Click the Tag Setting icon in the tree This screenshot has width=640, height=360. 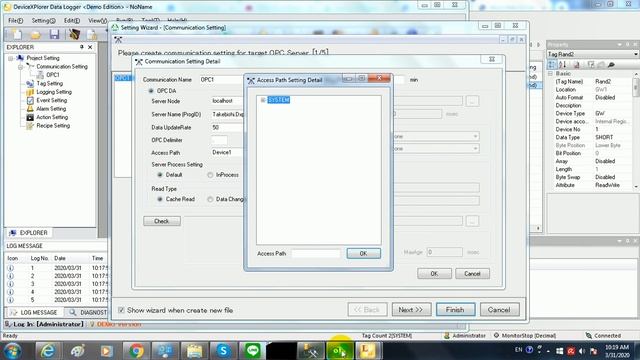pos(30,83)
